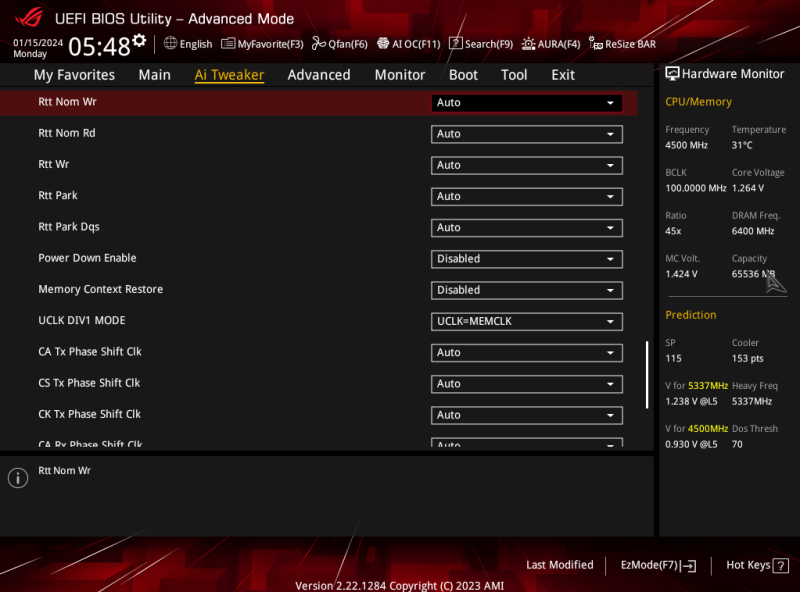This screenshot has height=592, width=800.
Task: Click the Hot Keys question mark icon
Action: 781,565
